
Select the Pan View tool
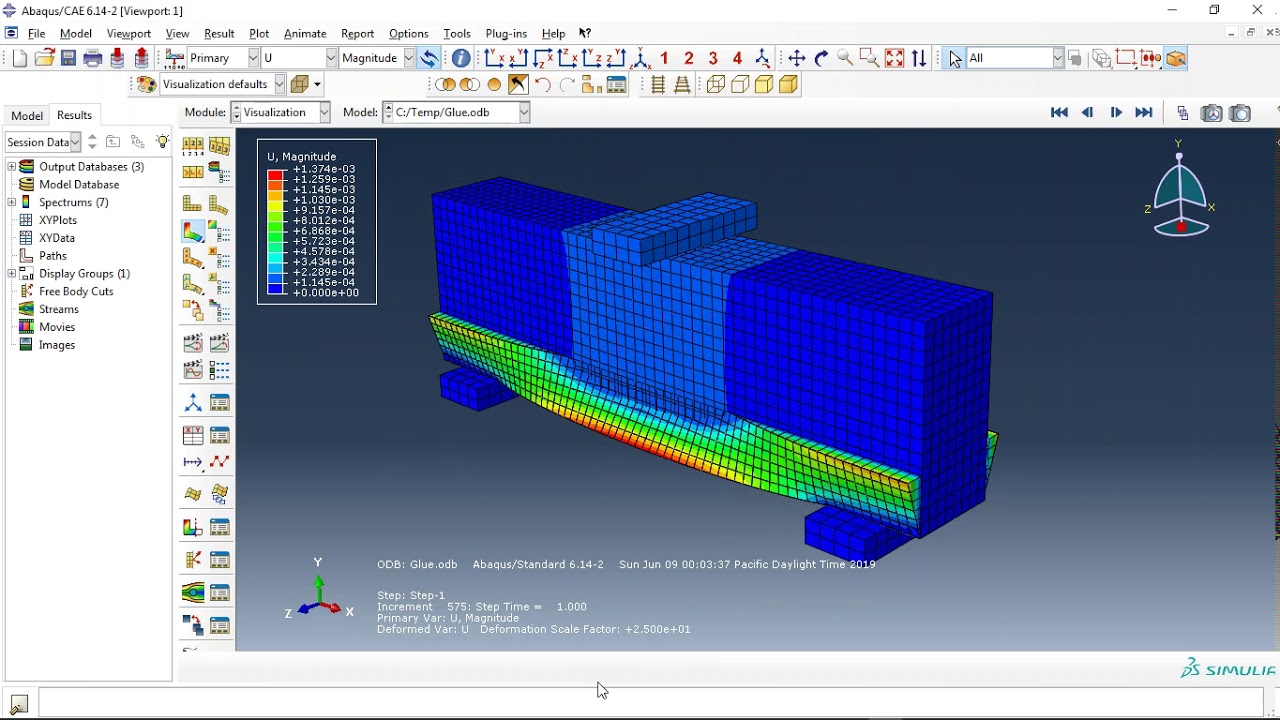click(797, 58)
